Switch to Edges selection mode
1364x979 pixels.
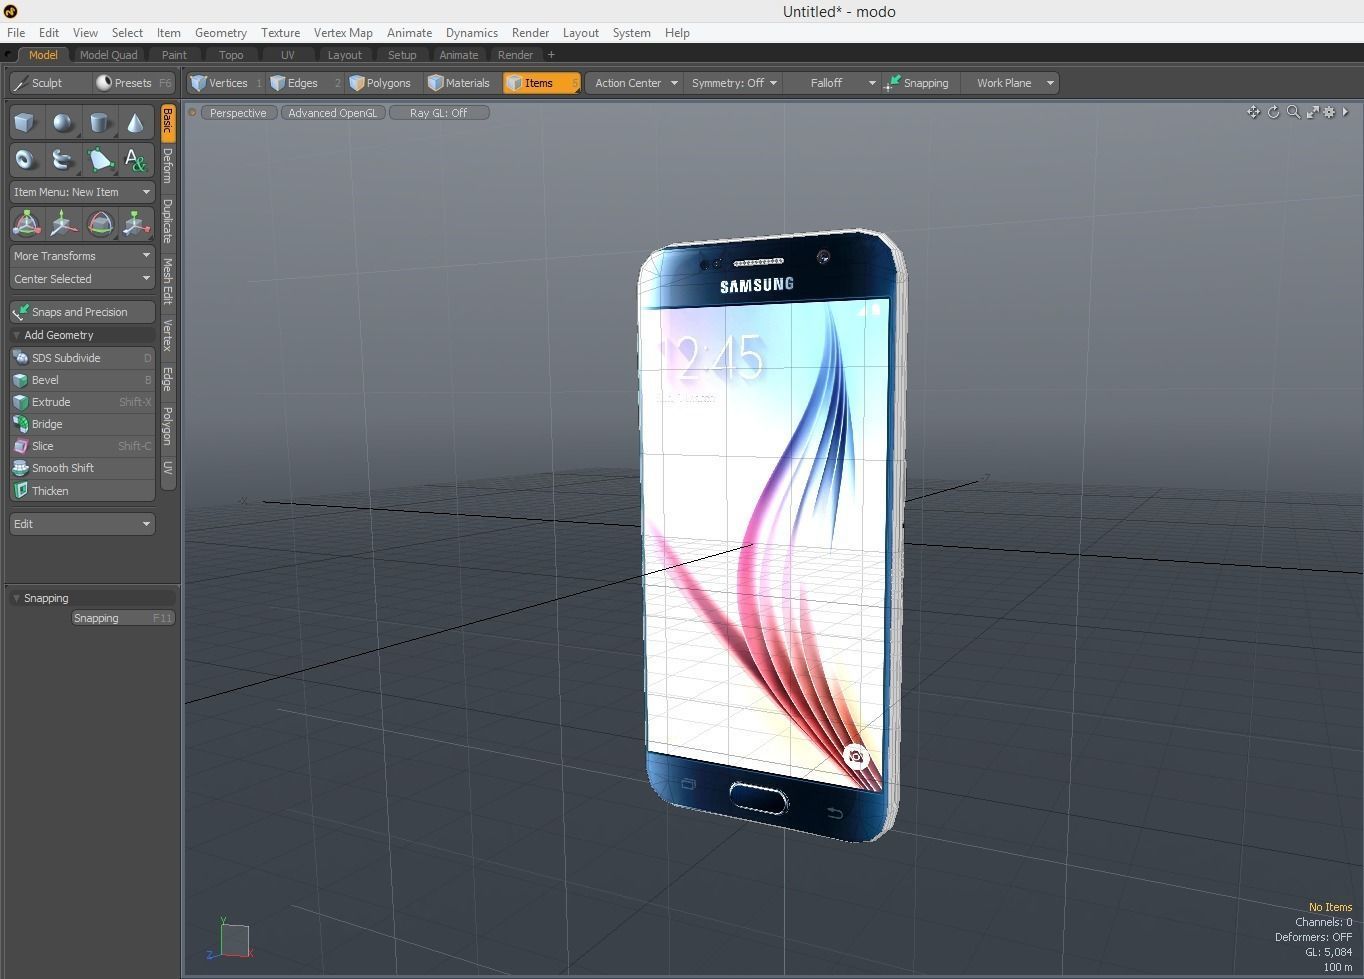pyautogui.click(x=304, y=83)
